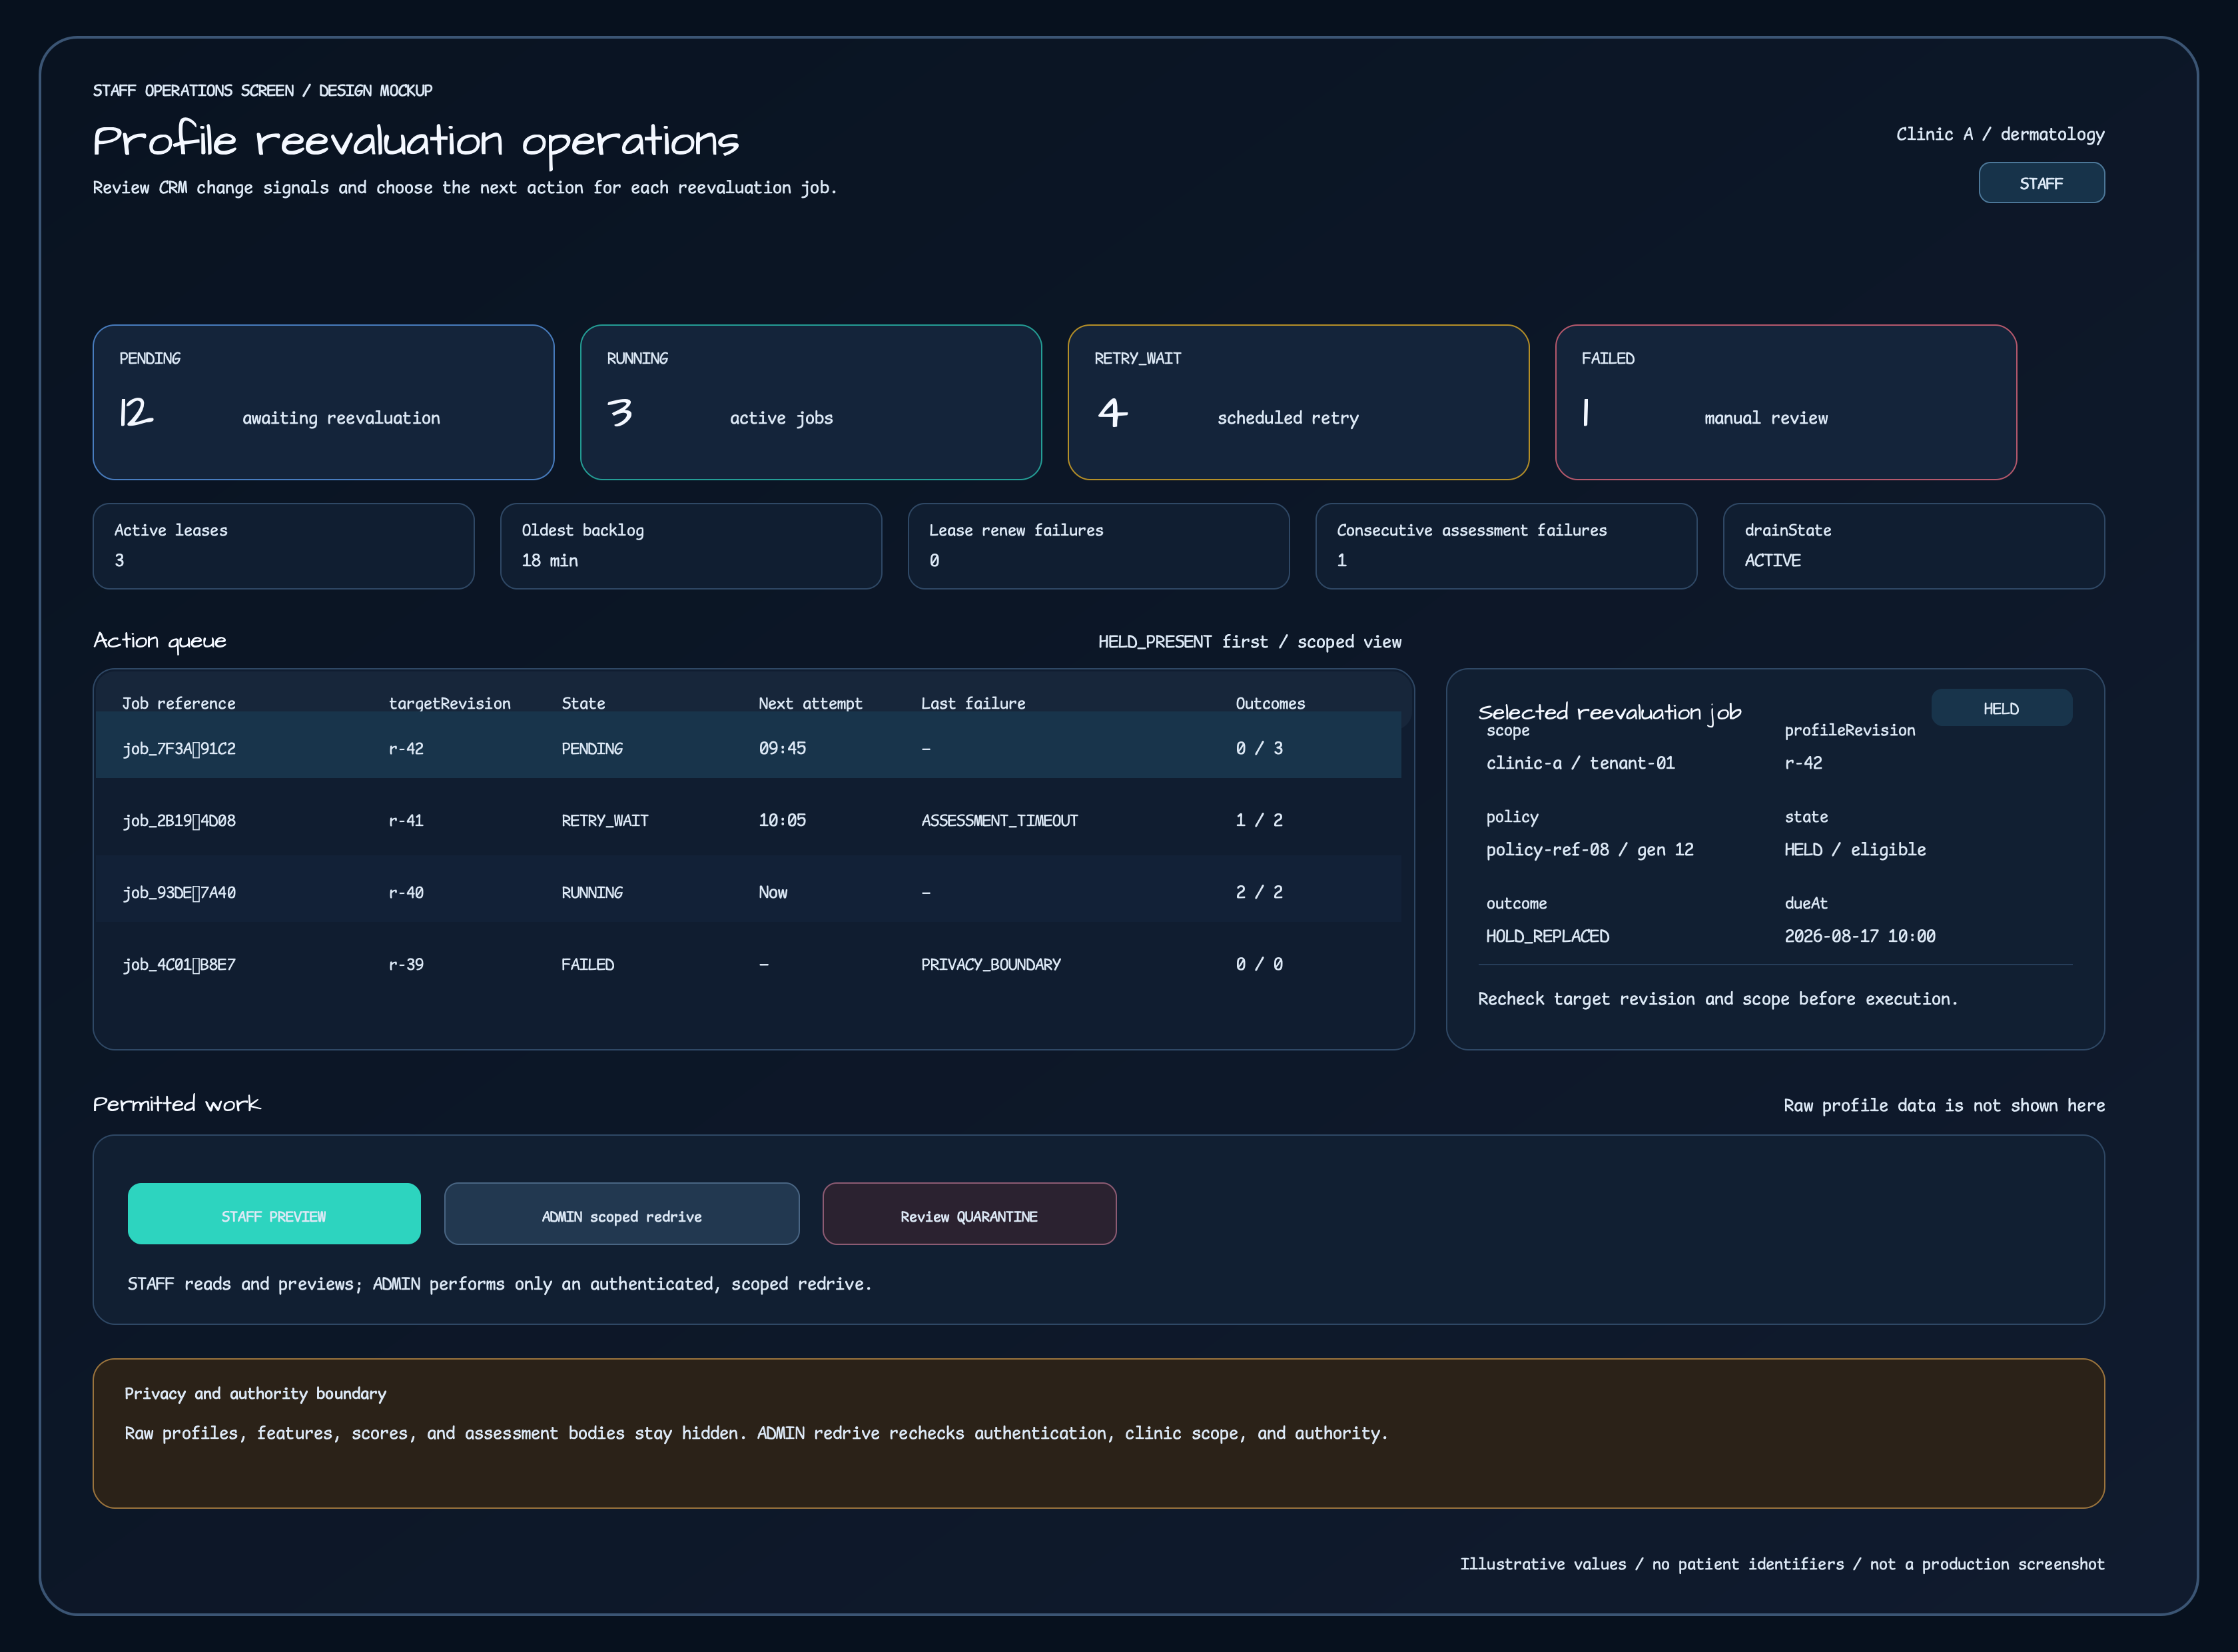The height and width of the screenshot is (1652, 2238).
Task: Click the STAFF PREVIEW button
Action: [x=274, y=1214]
